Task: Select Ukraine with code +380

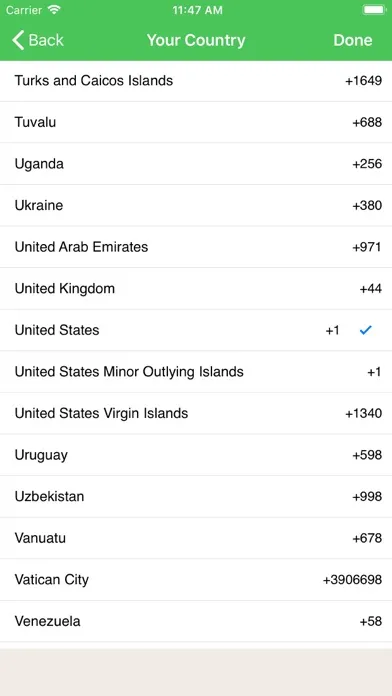Action: tap(196, 206)
